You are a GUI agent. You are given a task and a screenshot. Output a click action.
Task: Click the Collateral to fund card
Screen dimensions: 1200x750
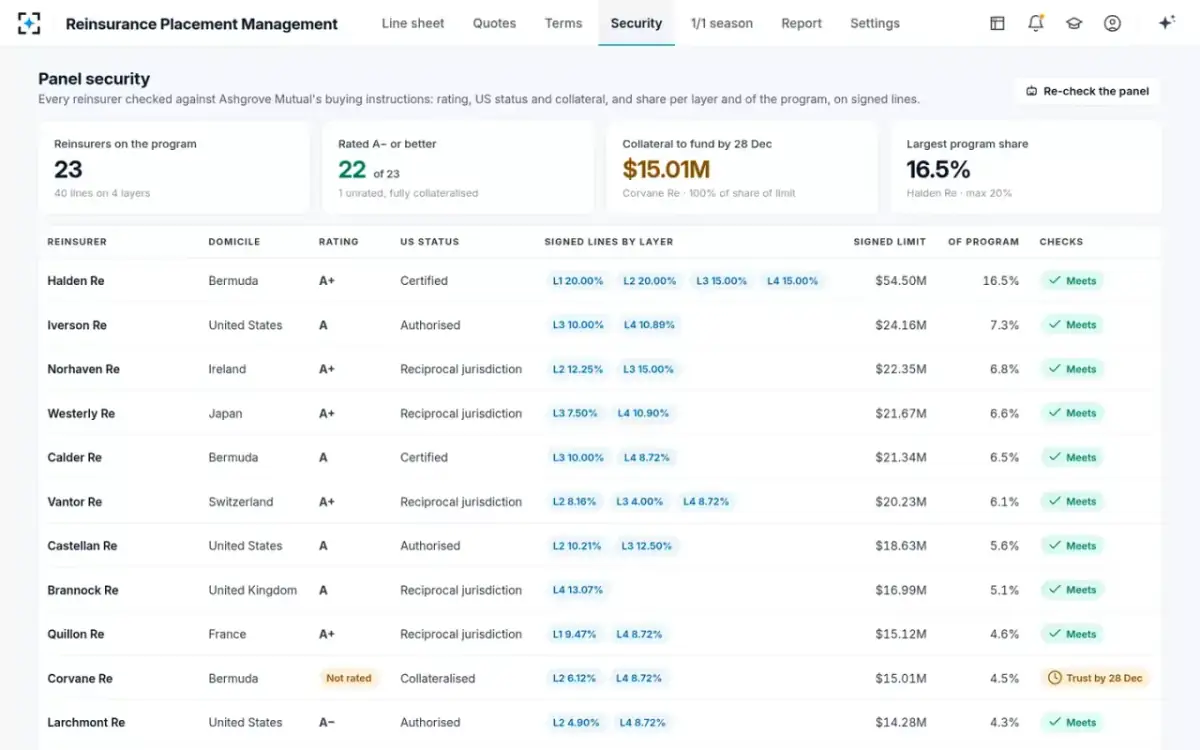pos(742,167)
